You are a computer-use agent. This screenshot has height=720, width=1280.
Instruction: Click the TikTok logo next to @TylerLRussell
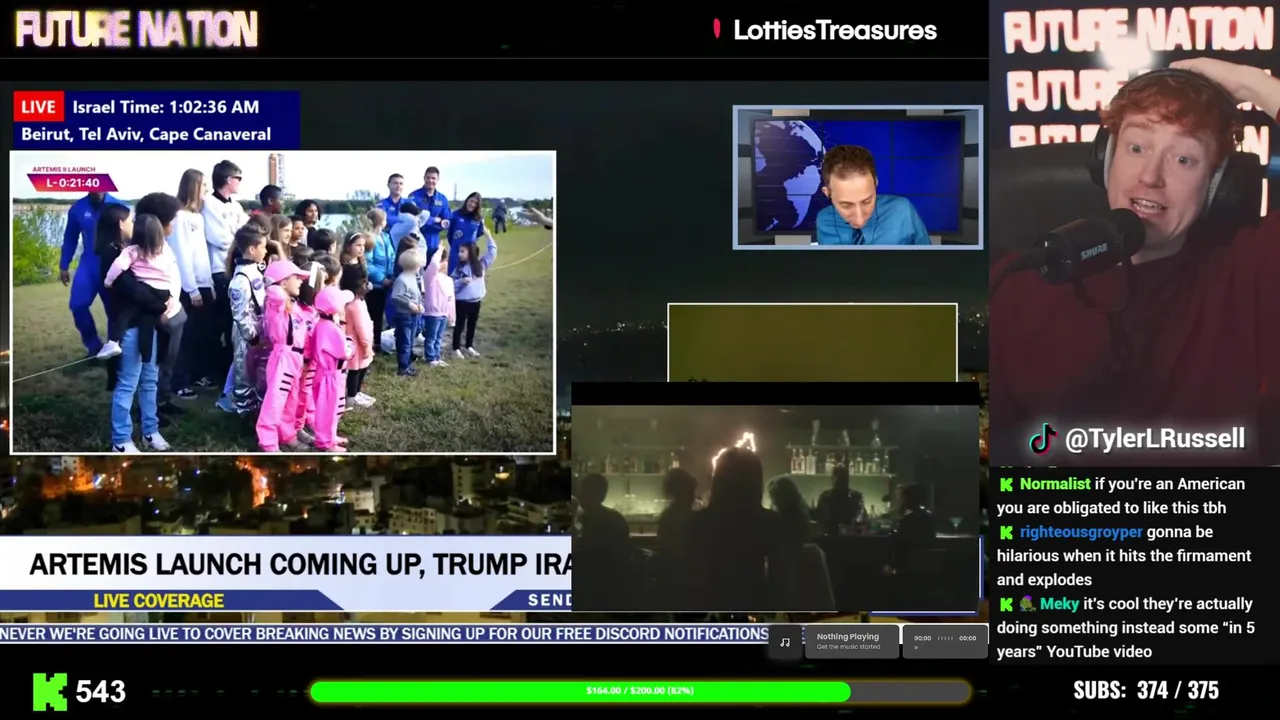click(x=1043, y=439)
